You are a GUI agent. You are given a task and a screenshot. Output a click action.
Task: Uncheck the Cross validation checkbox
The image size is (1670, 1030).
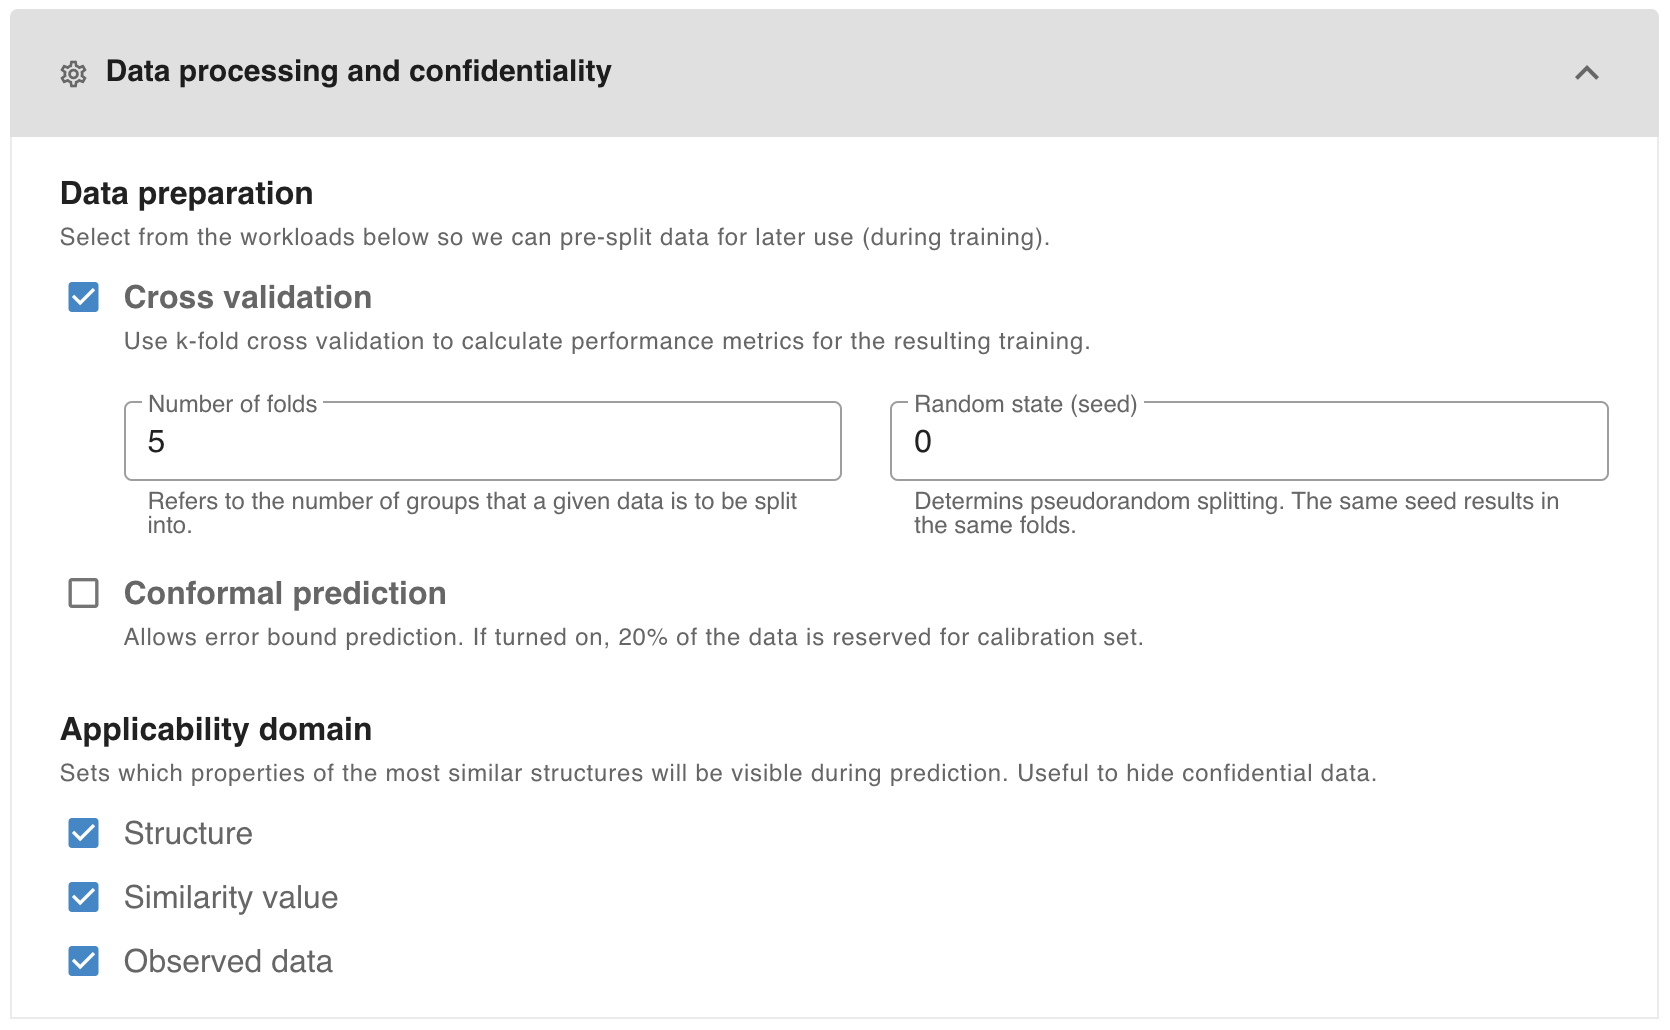[x=84, y=297]
